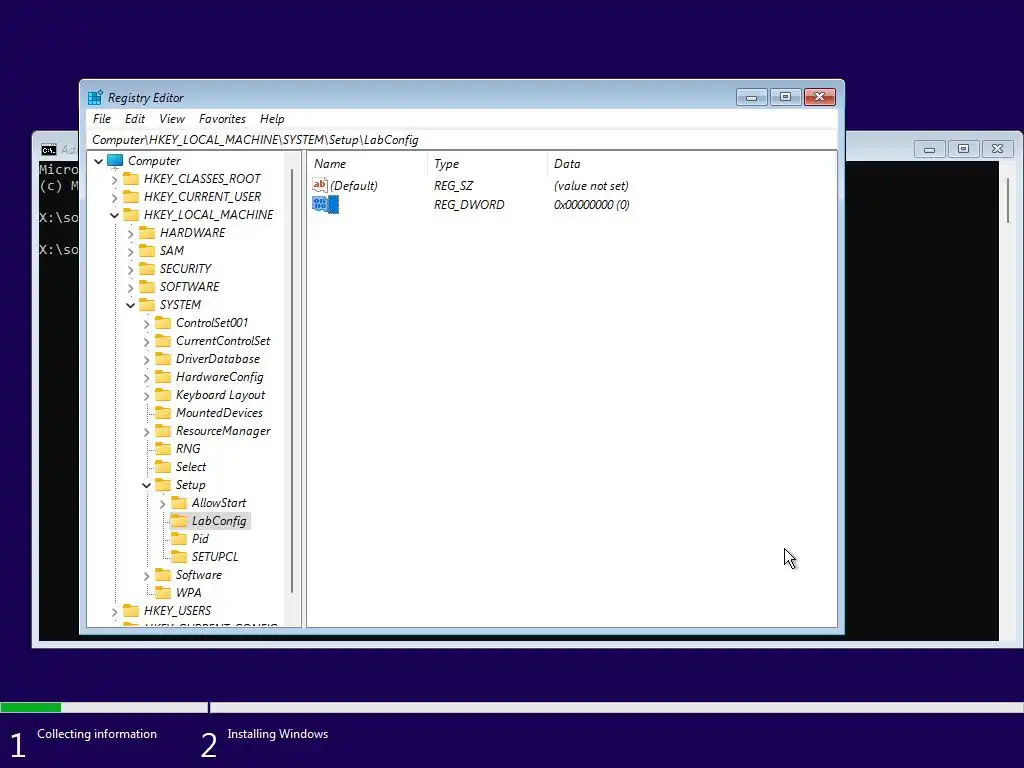Collapse the Computer root node
The image size is (1024, 768).
point(99,161)
